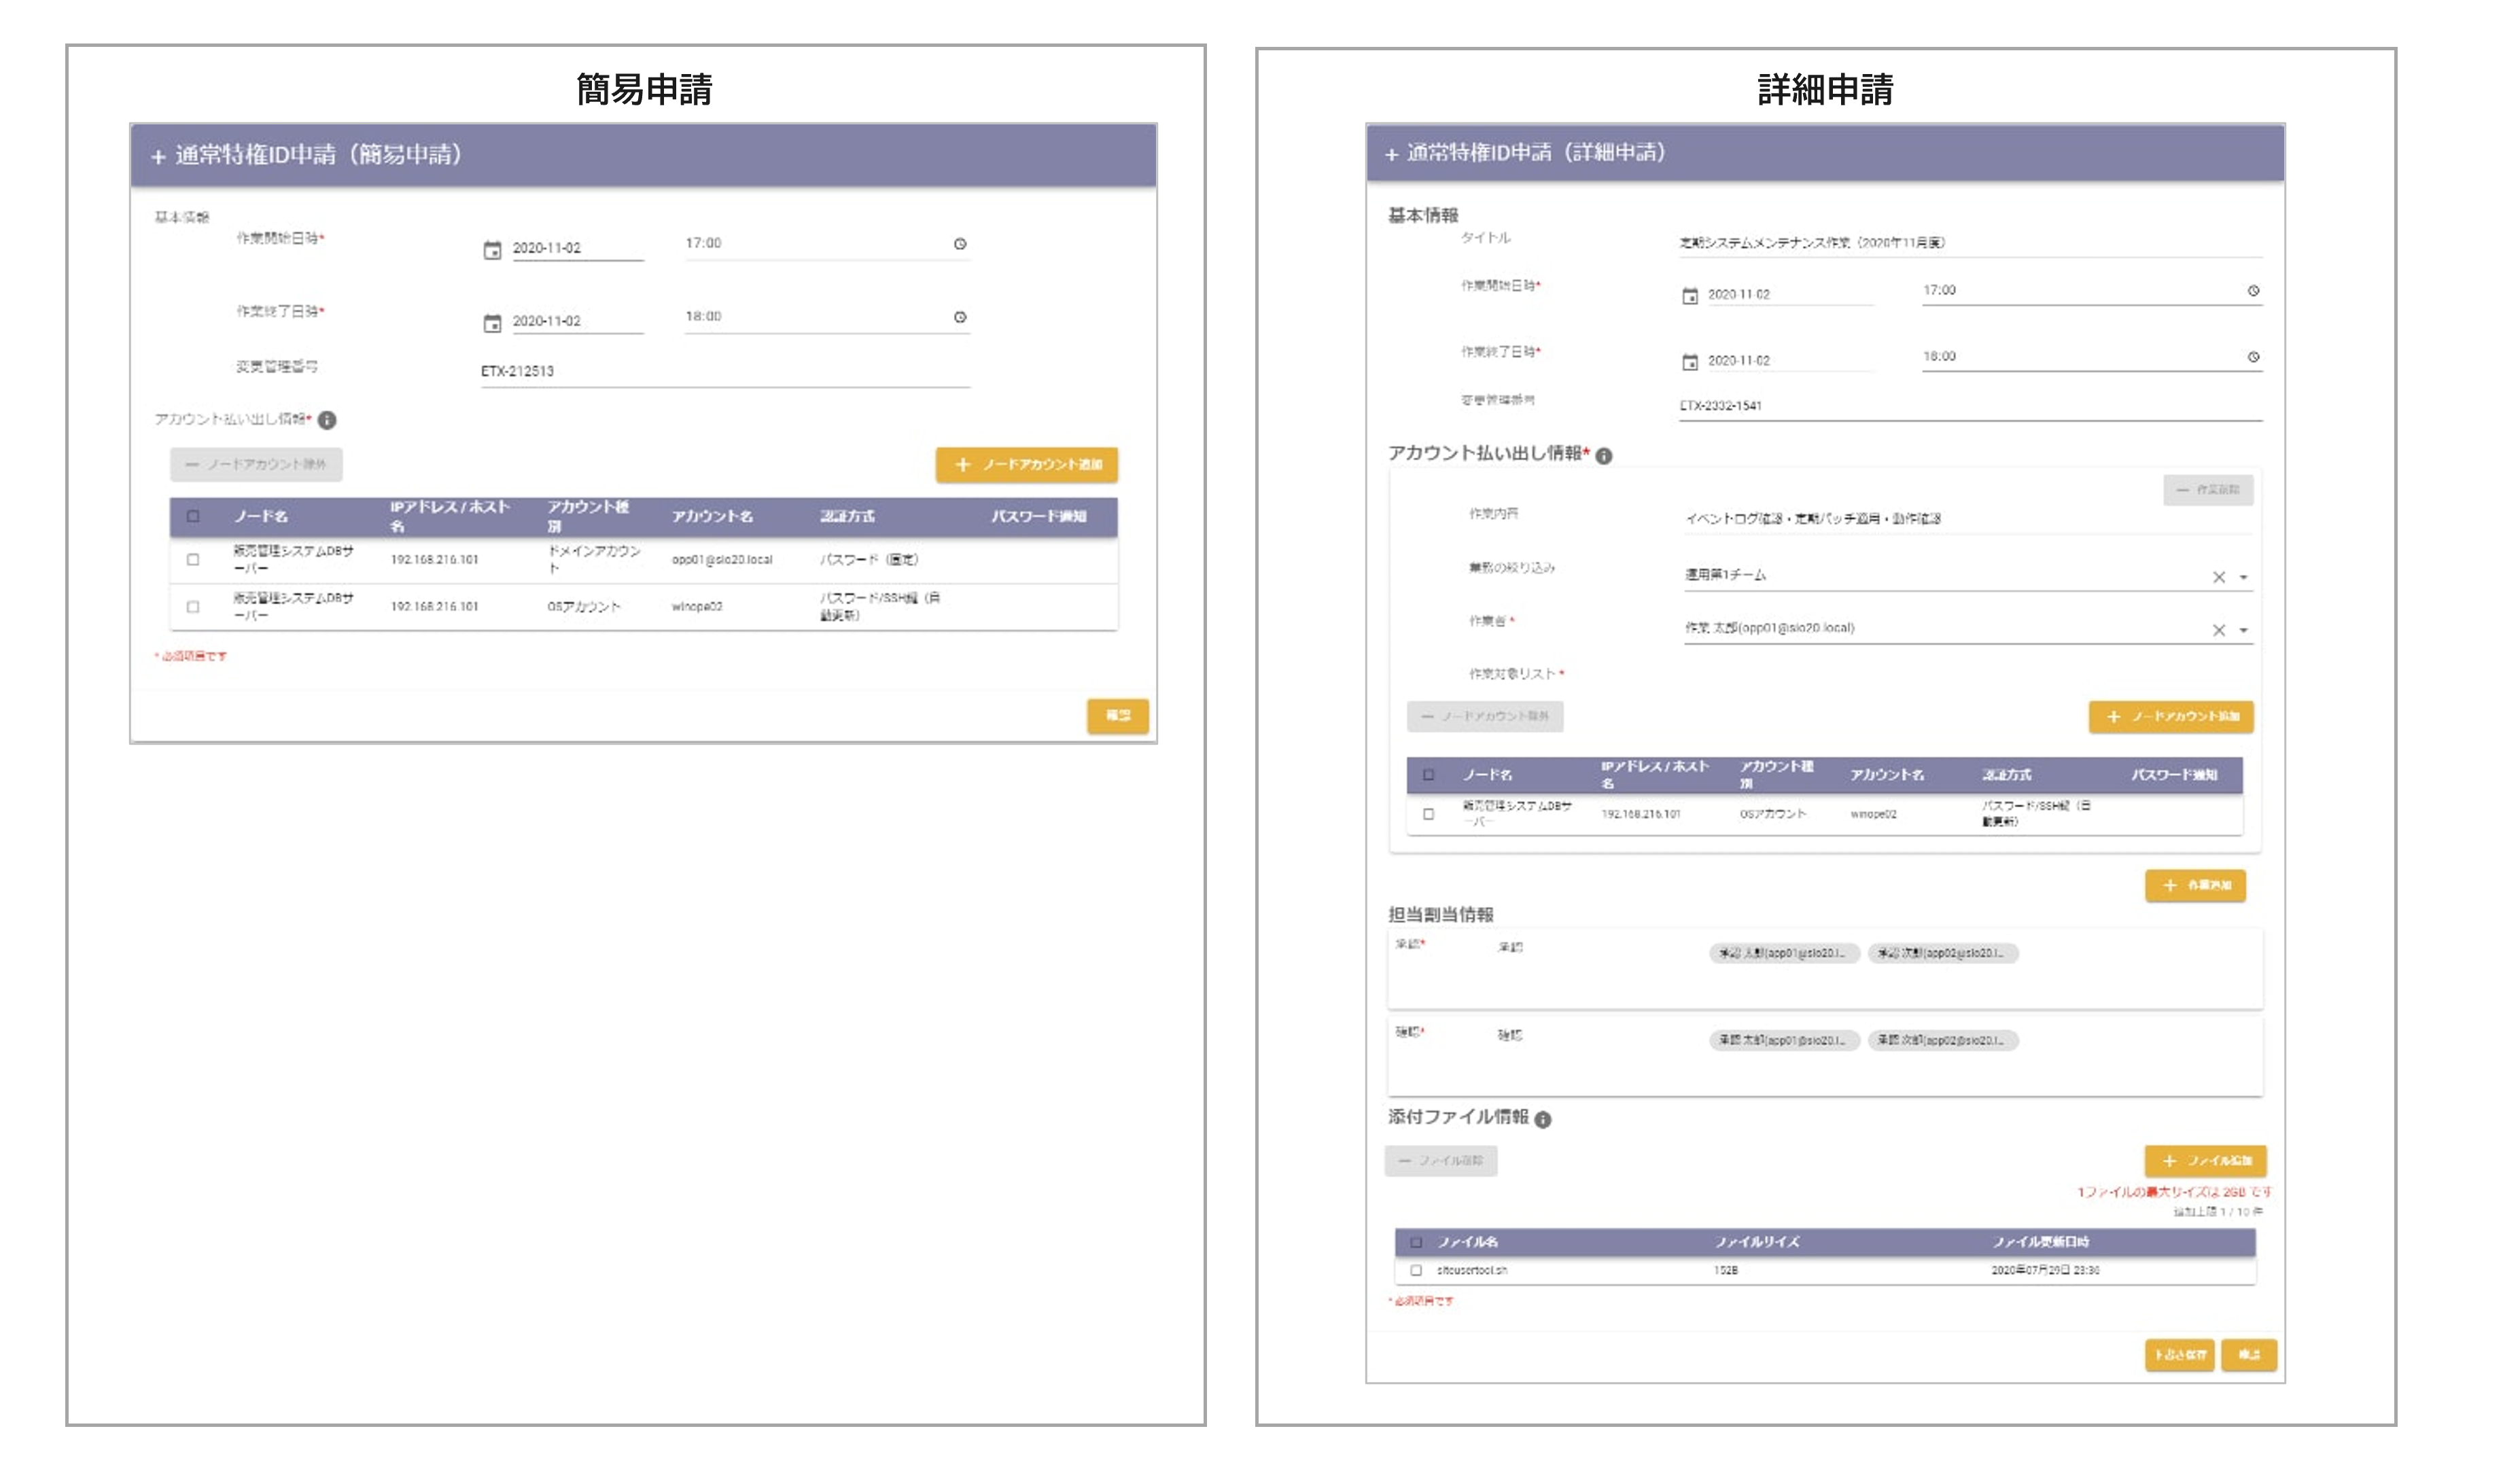
Task: Open calendar icon for end date in simple form
Action: click(492, 323)
